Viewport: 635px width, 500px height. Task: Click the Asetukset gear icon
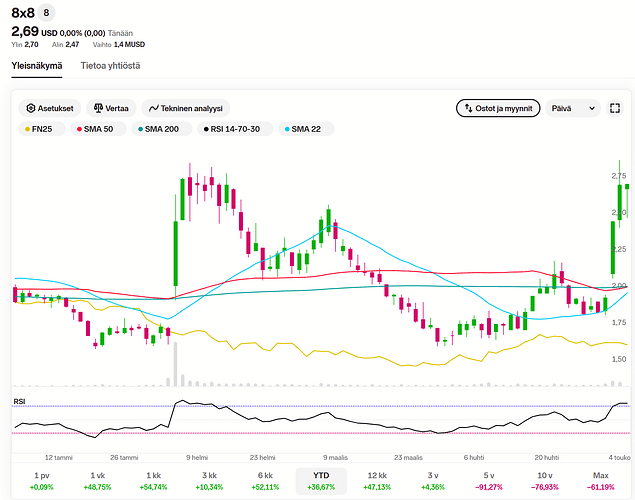pos(30,108)
